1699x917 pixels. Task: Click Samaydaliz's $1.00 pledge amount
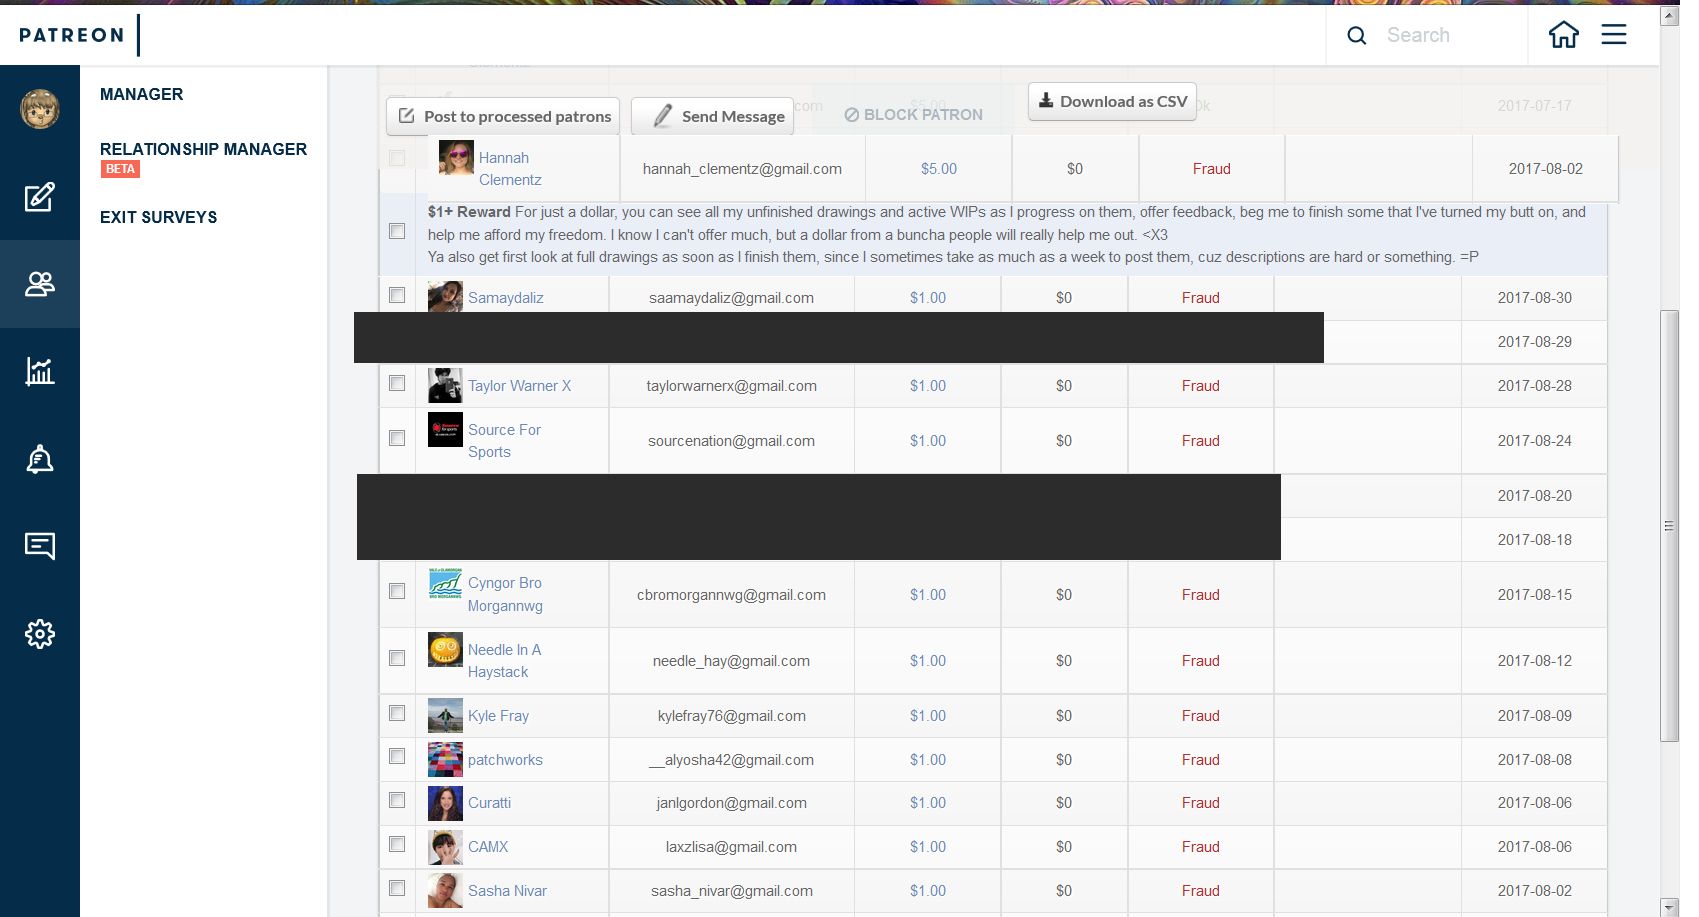928,298
